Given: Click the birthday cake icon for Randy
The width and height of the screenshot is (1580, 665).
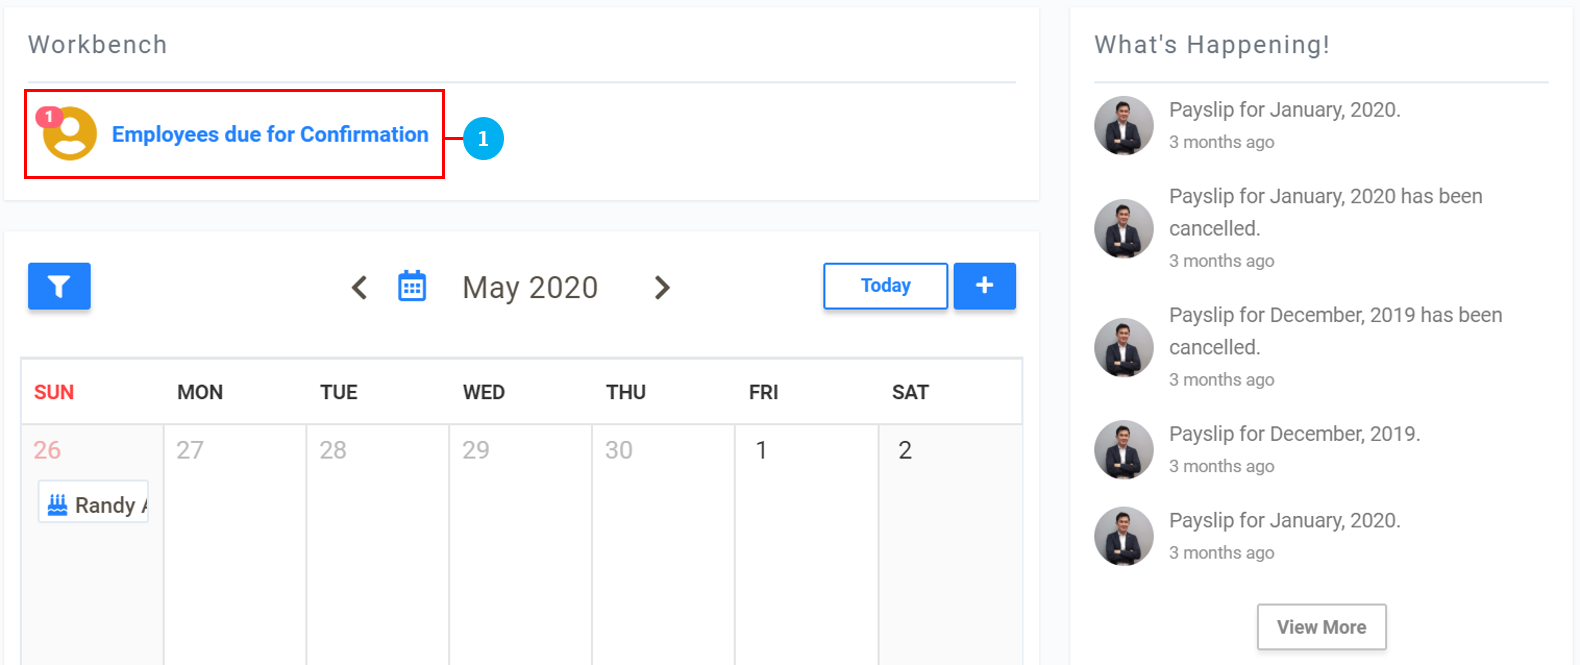Looking at the screenshot, I should pyautogui.click(x=58, y=505).
